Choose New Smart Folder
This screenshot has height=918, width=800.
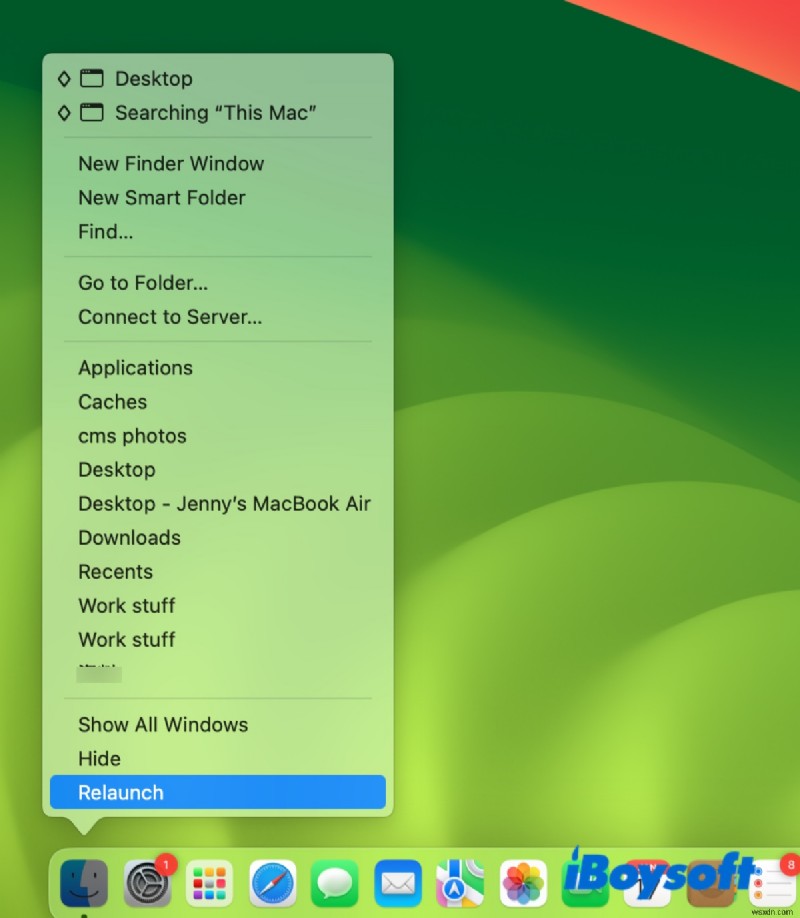click(x=217, y=197)
